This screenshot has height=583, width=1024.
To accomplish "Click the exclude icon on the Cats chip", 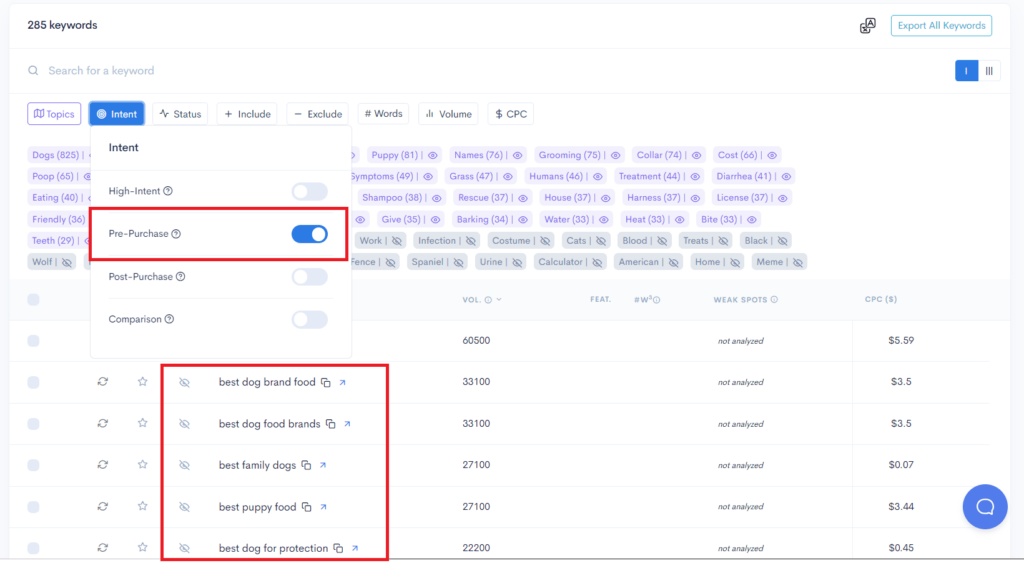I will pos(601,239).
